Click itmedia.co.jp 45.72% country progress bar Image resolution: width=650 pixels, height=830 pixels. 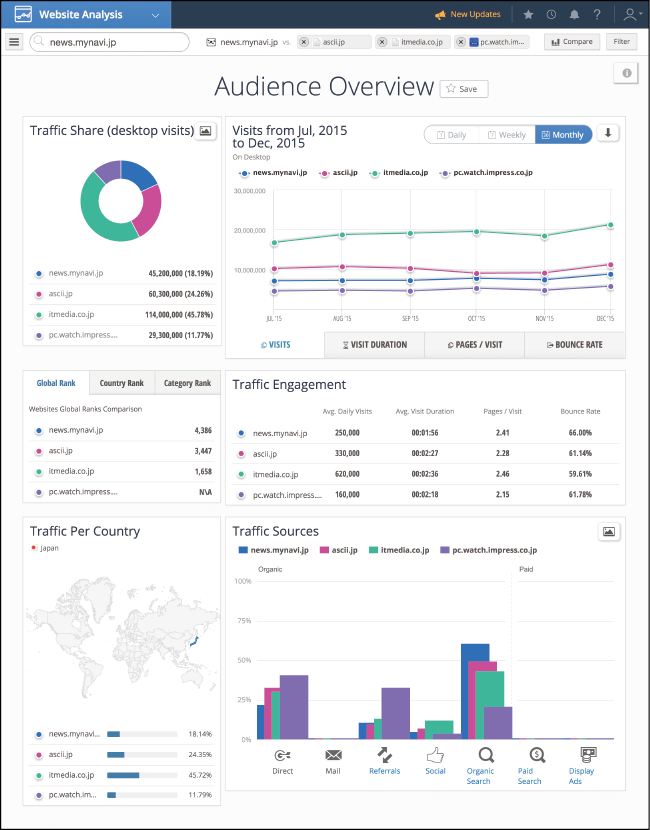(142, 775)
